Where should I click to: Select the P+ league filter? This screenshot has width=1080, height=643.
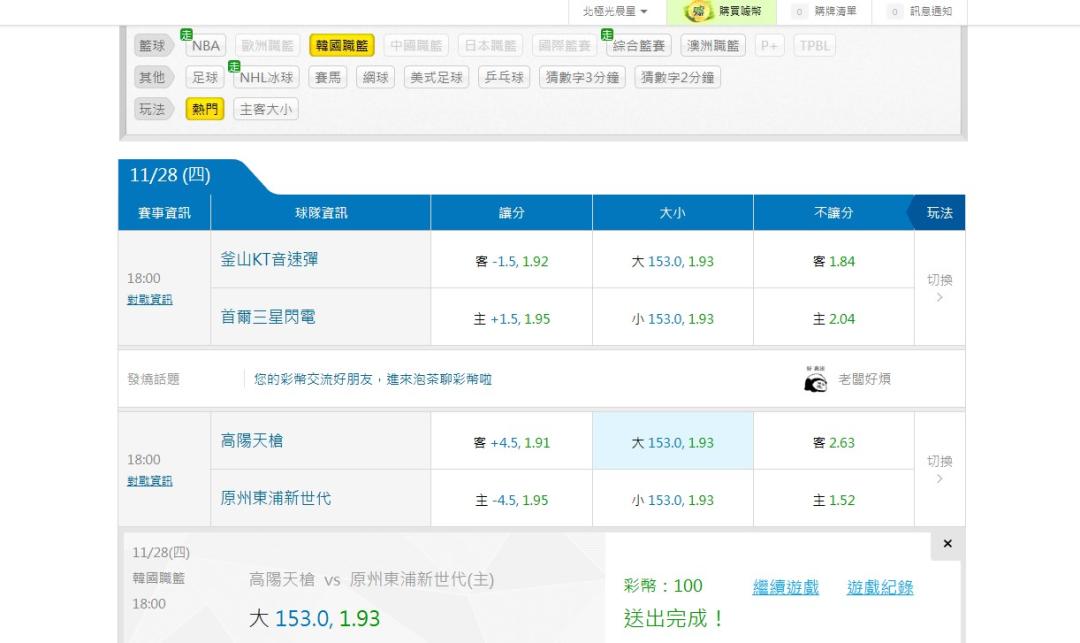click(x=769, y=45)
